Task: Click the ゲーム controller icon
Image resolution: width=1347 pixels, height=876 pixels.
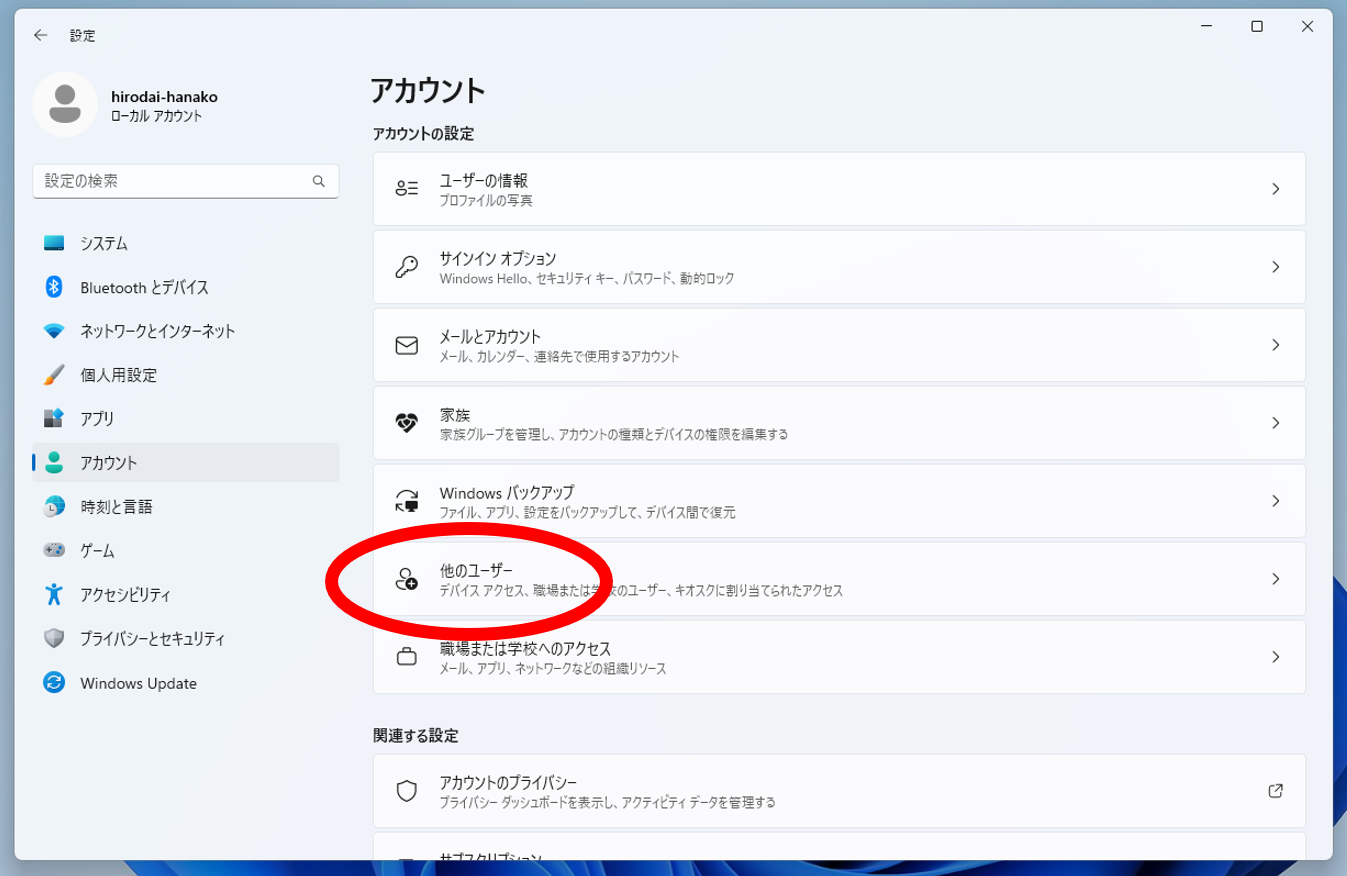Action: tap(54, 550)
